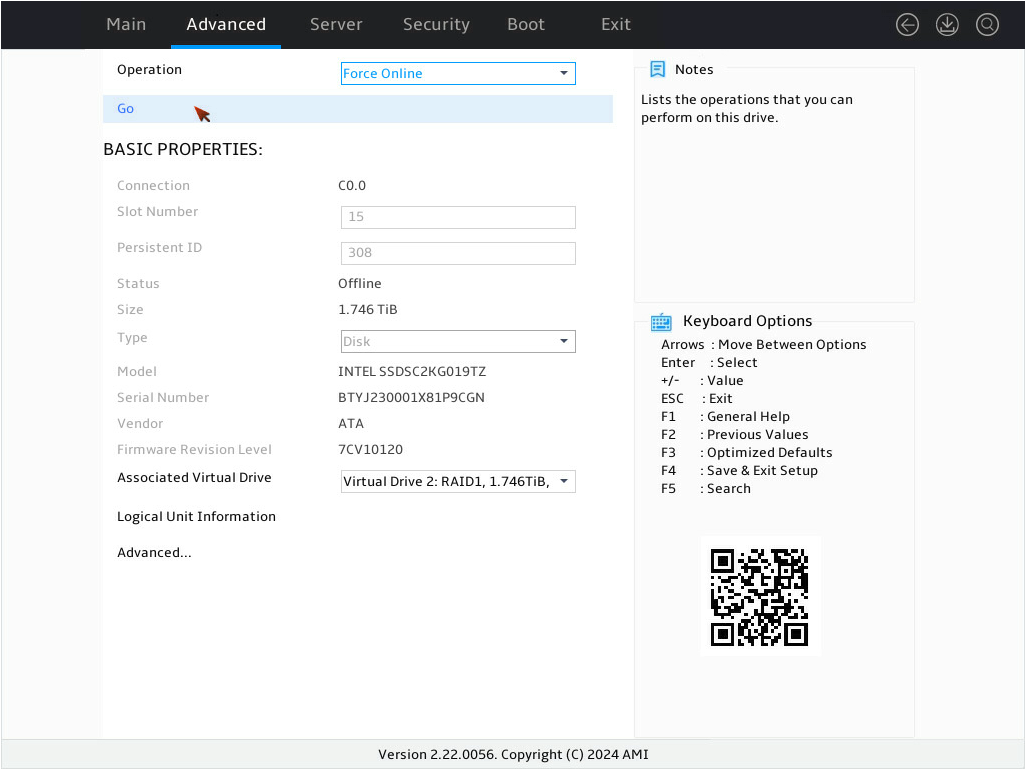Expand the Type dropdown showing Disk

(458, 341)
